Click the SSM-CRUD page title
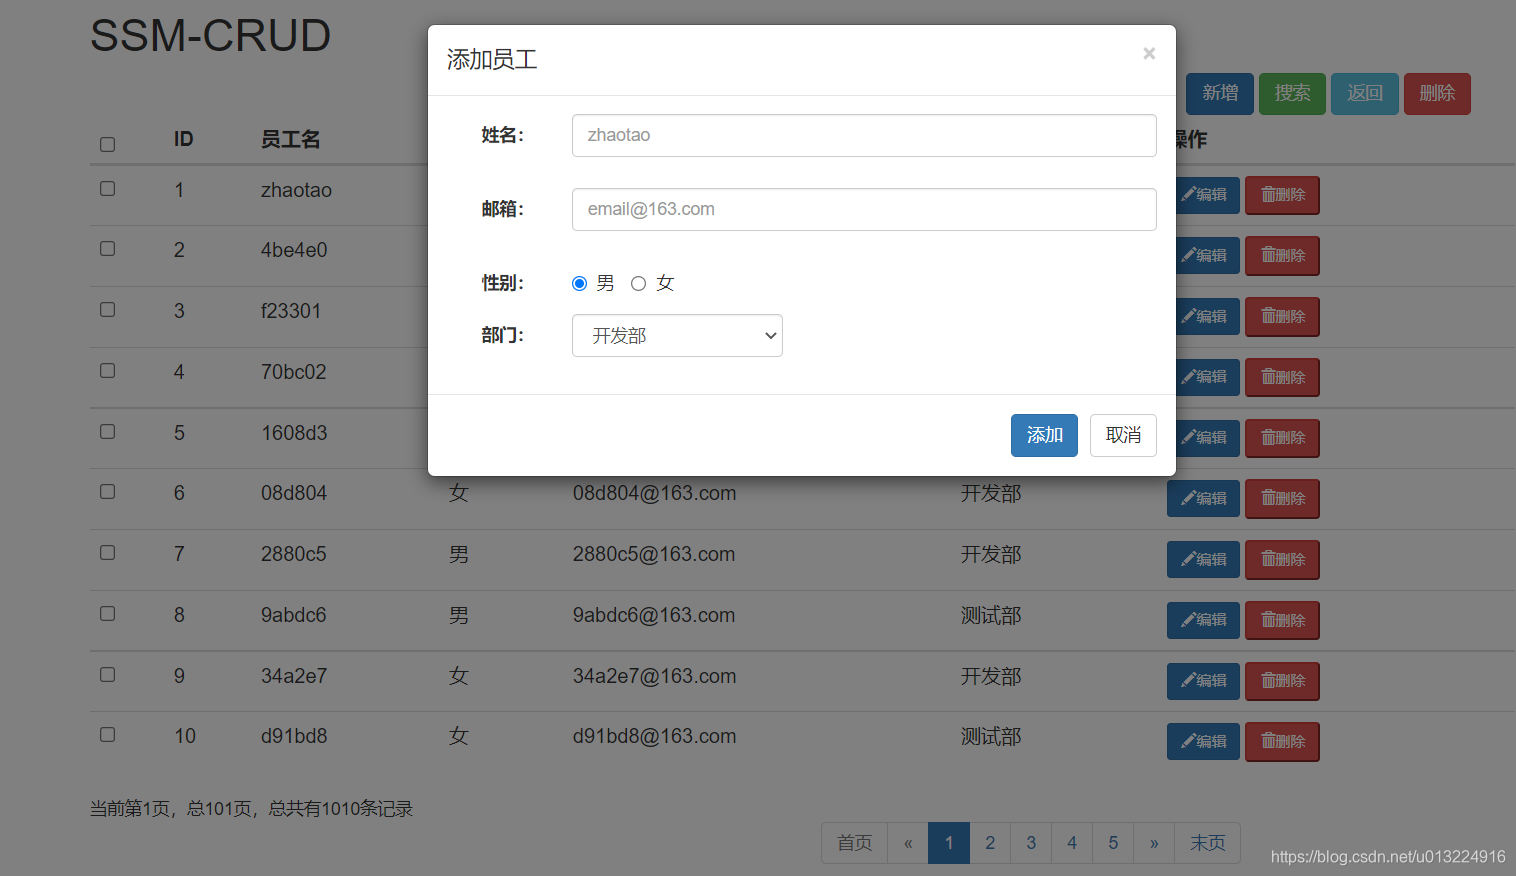 click(x=210, y=36)
